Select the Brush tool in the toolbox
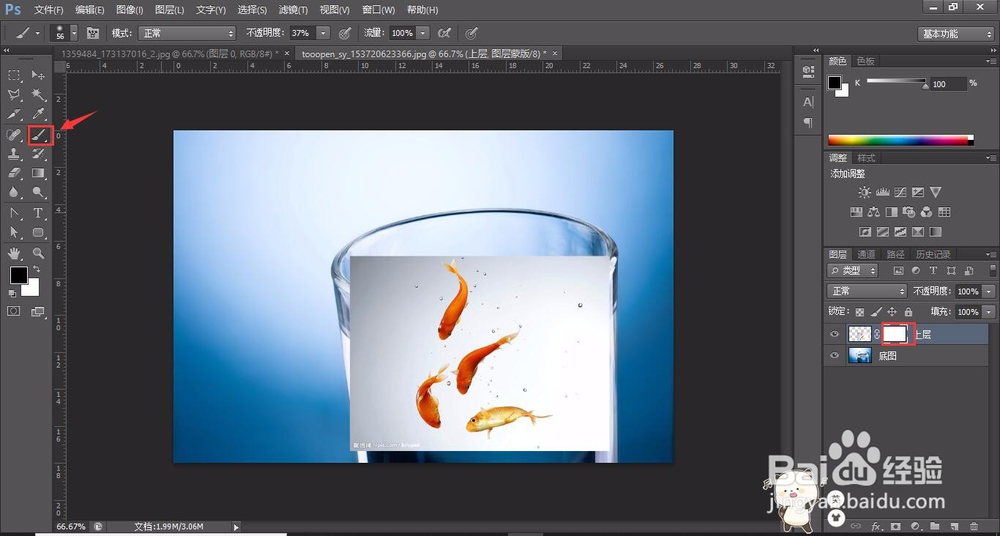Viewport: 1000px width, 536px height. point(40,135)
